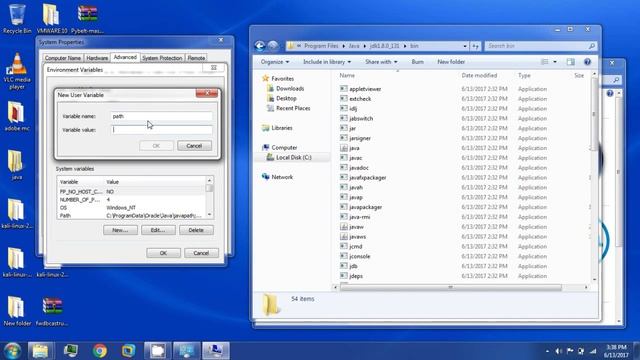
Task: Click Burn in Explorer toolbar
Action: (417, 62)
